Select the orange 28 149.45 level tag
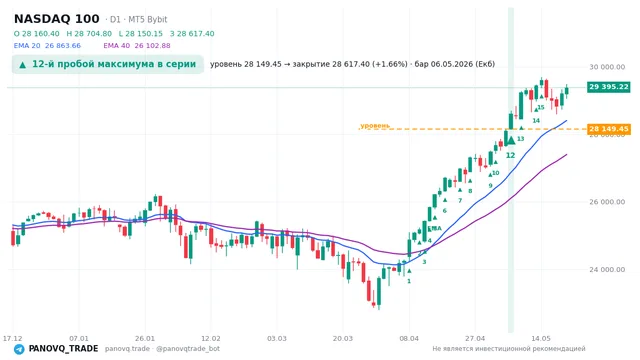The image size is (640, 360). tap(609, 129)
